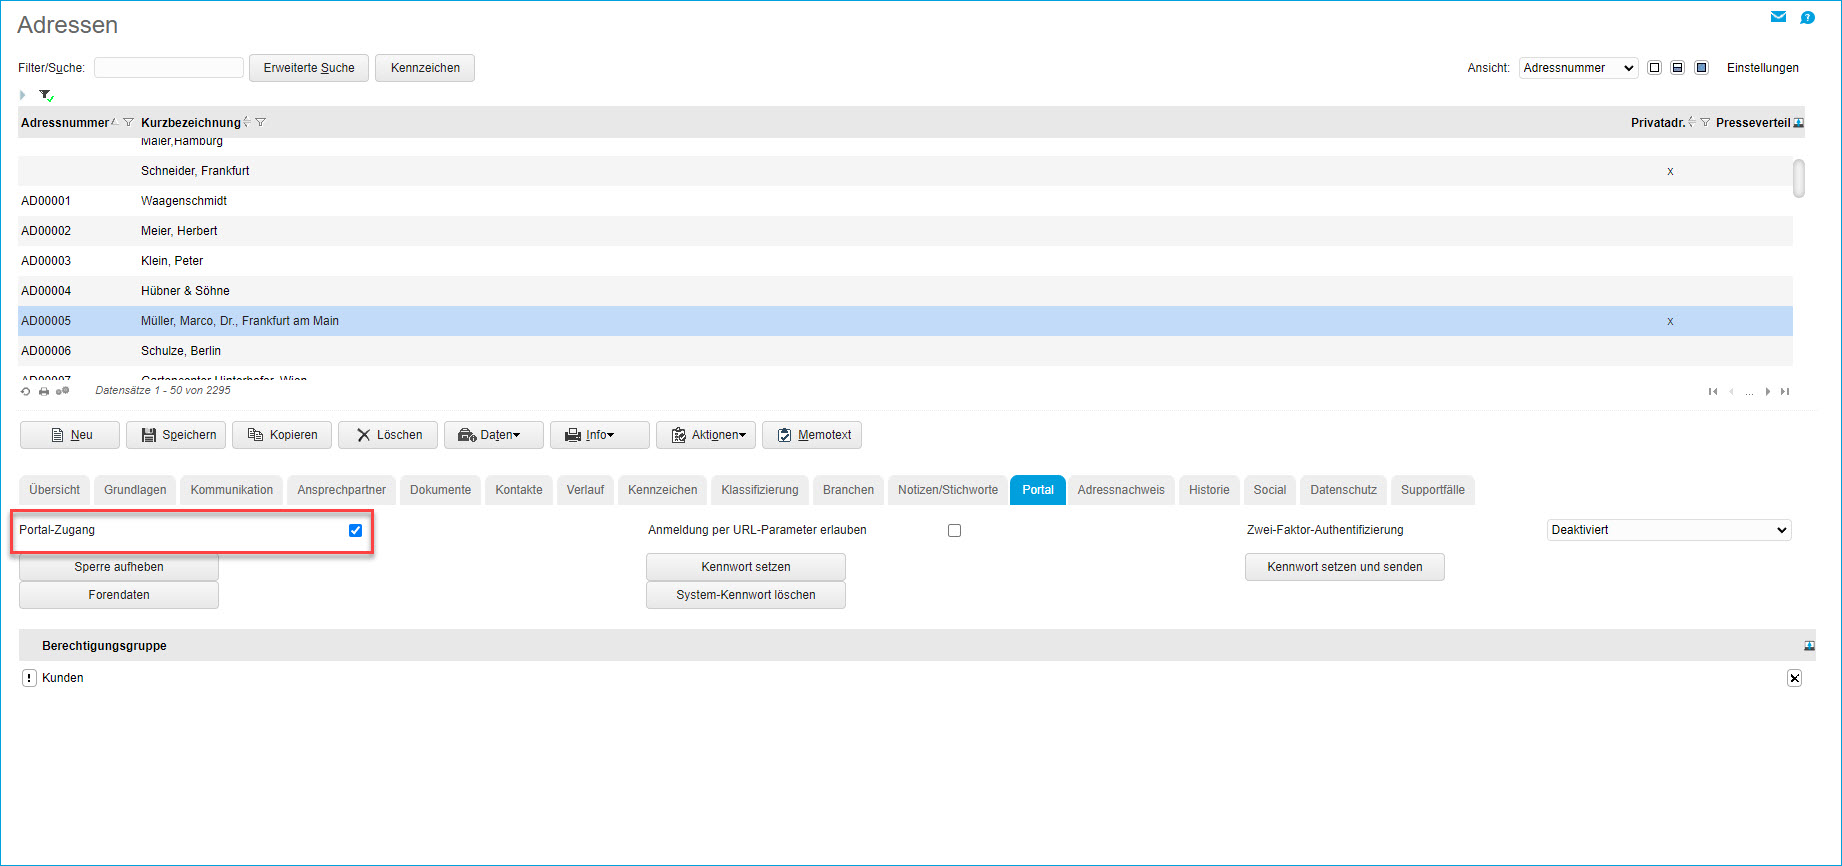The height and width of the screenshot is (866, 1842).
Task: Filter the Adressnummer column
Action: pos(128,122)
